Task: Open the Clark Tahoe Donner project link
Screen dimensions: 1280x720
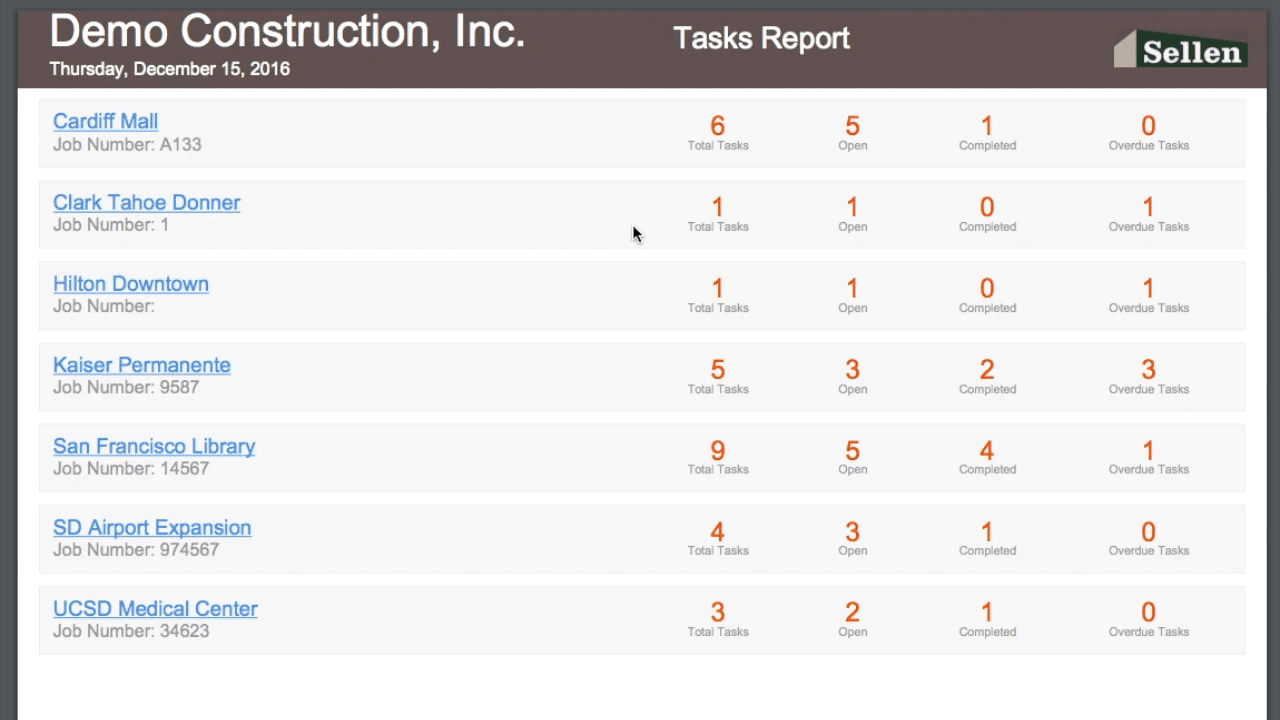Action: tap(146, 202)
